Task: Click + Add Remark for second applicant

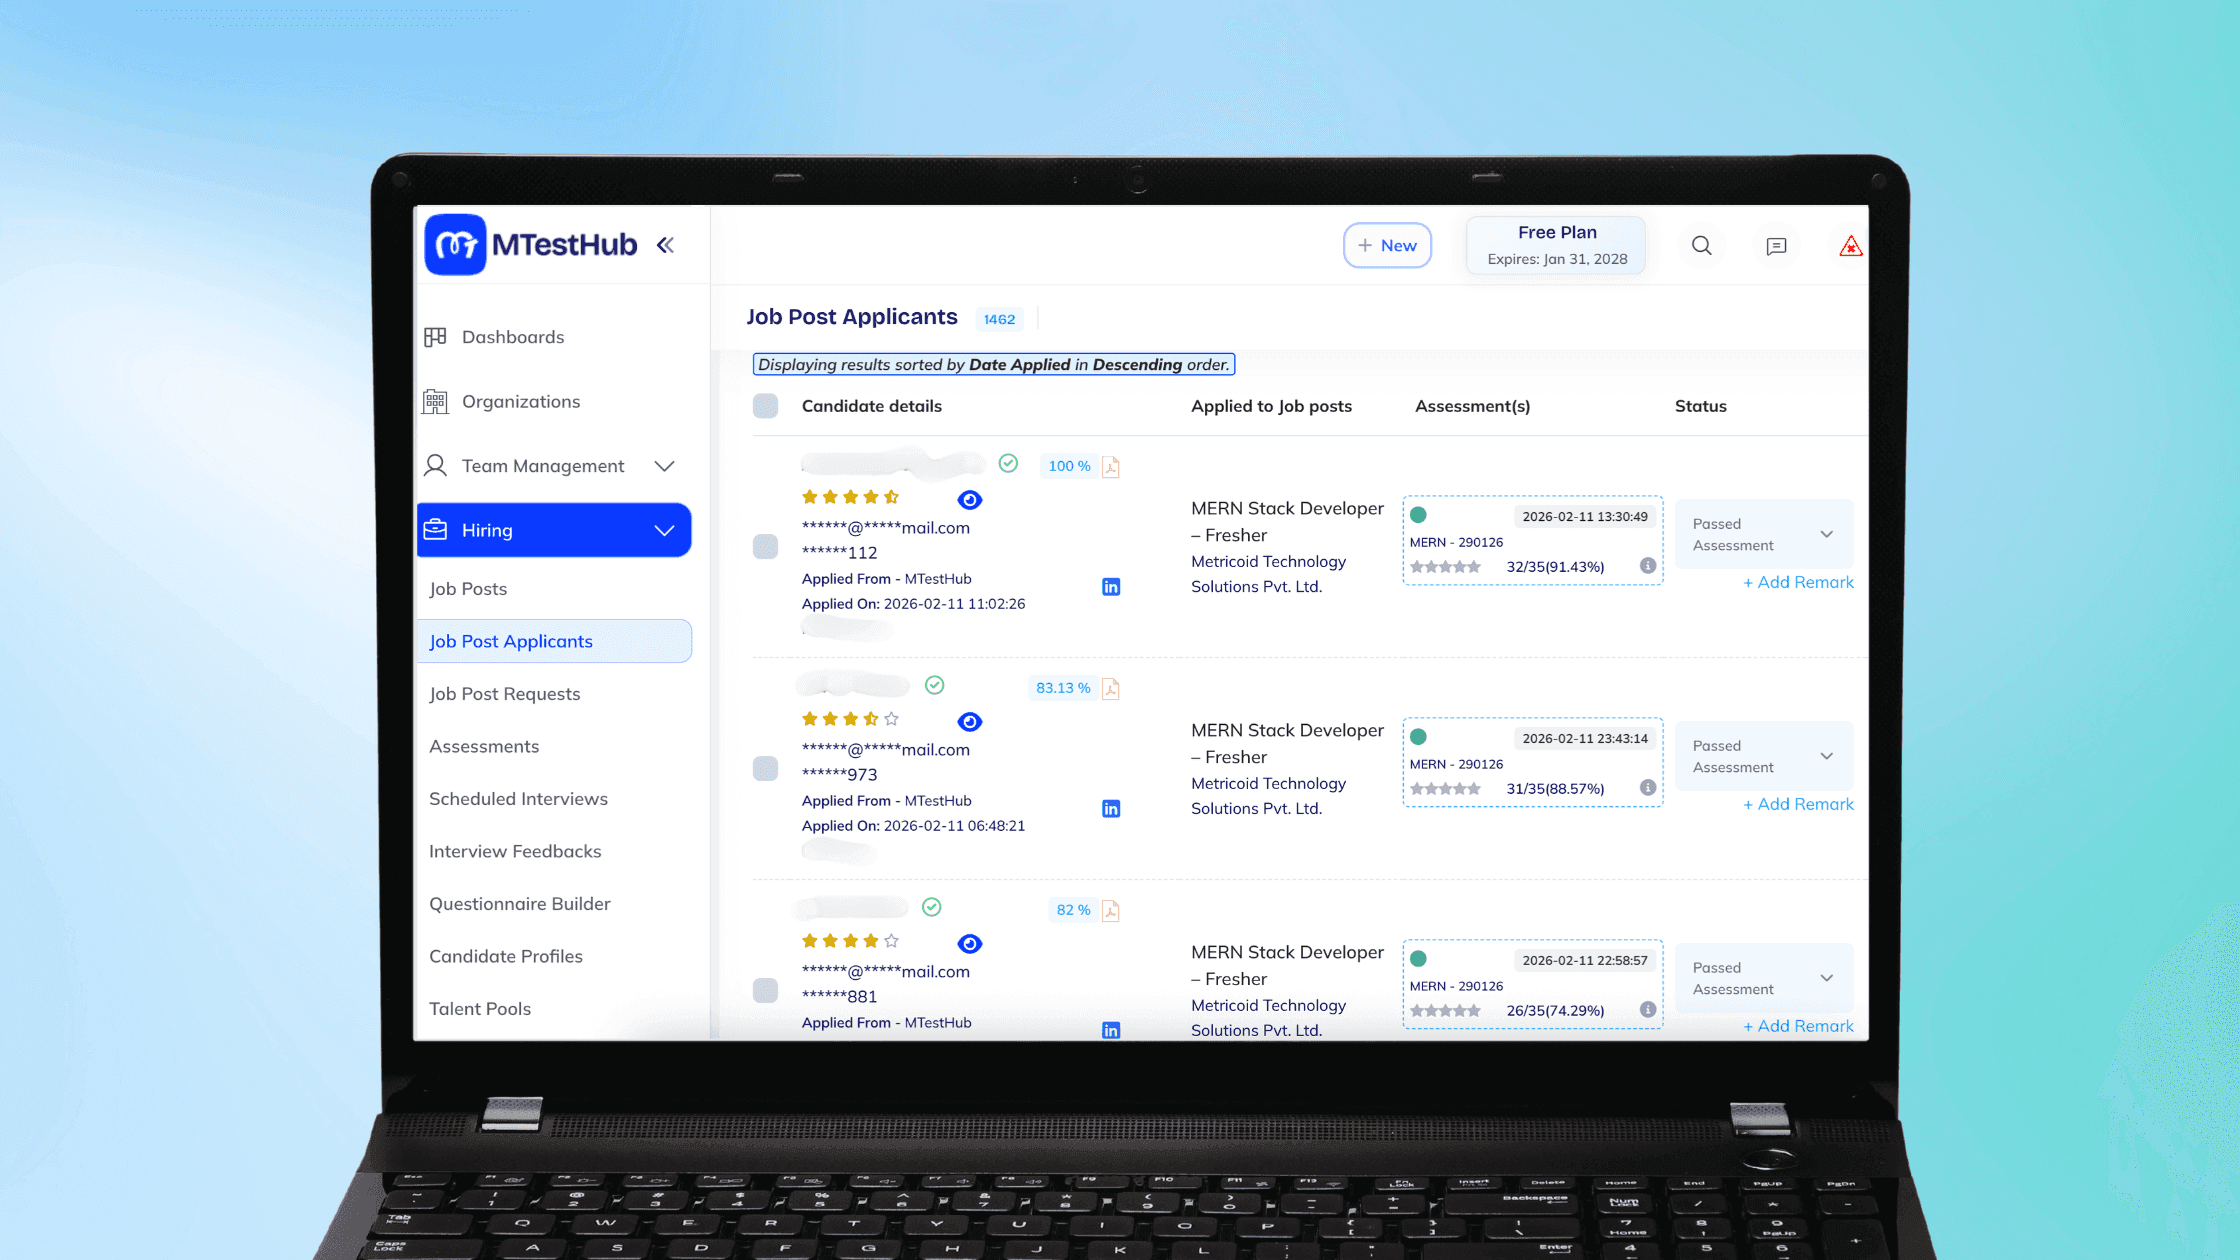Action: coord(1798,805)
